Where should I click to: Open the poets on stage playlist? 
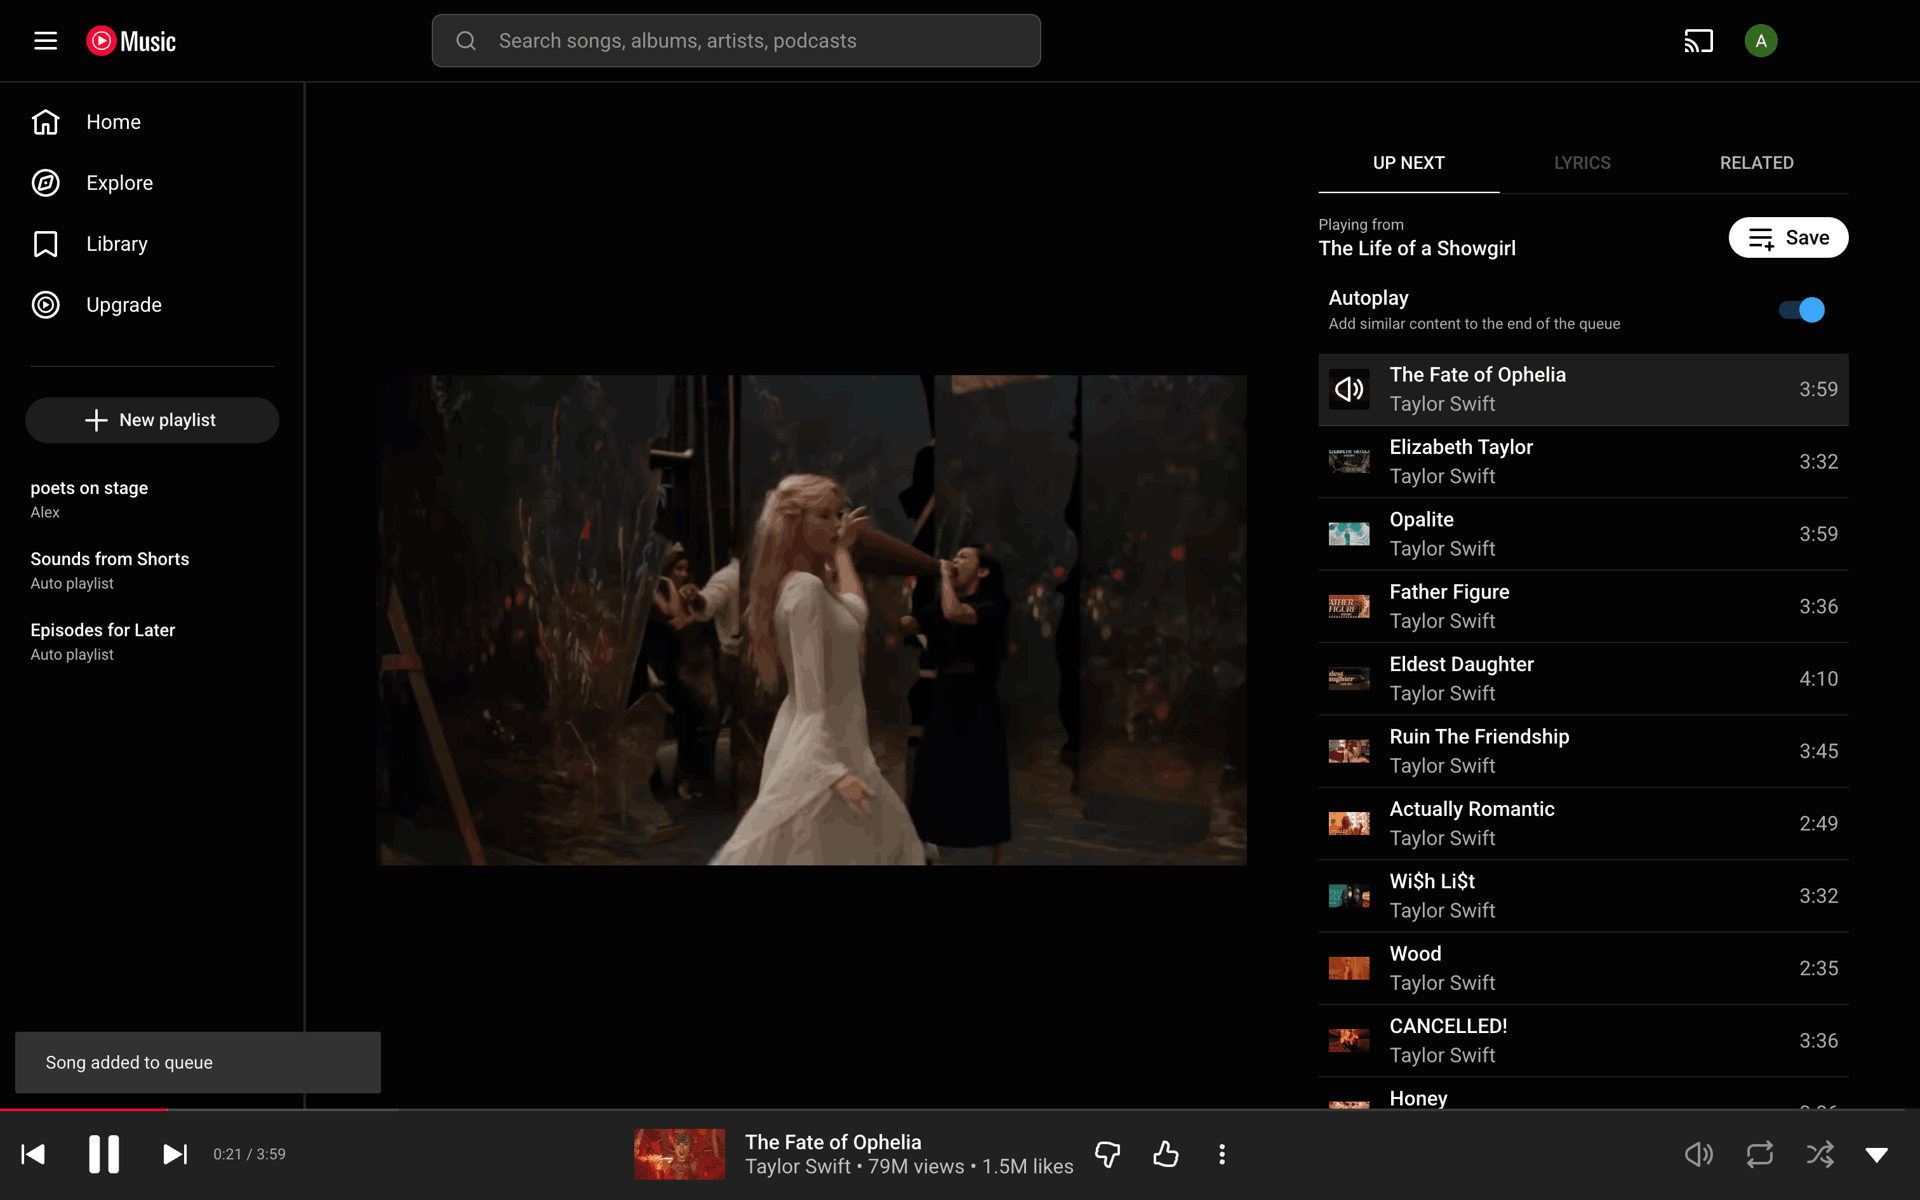coord(152,499)
